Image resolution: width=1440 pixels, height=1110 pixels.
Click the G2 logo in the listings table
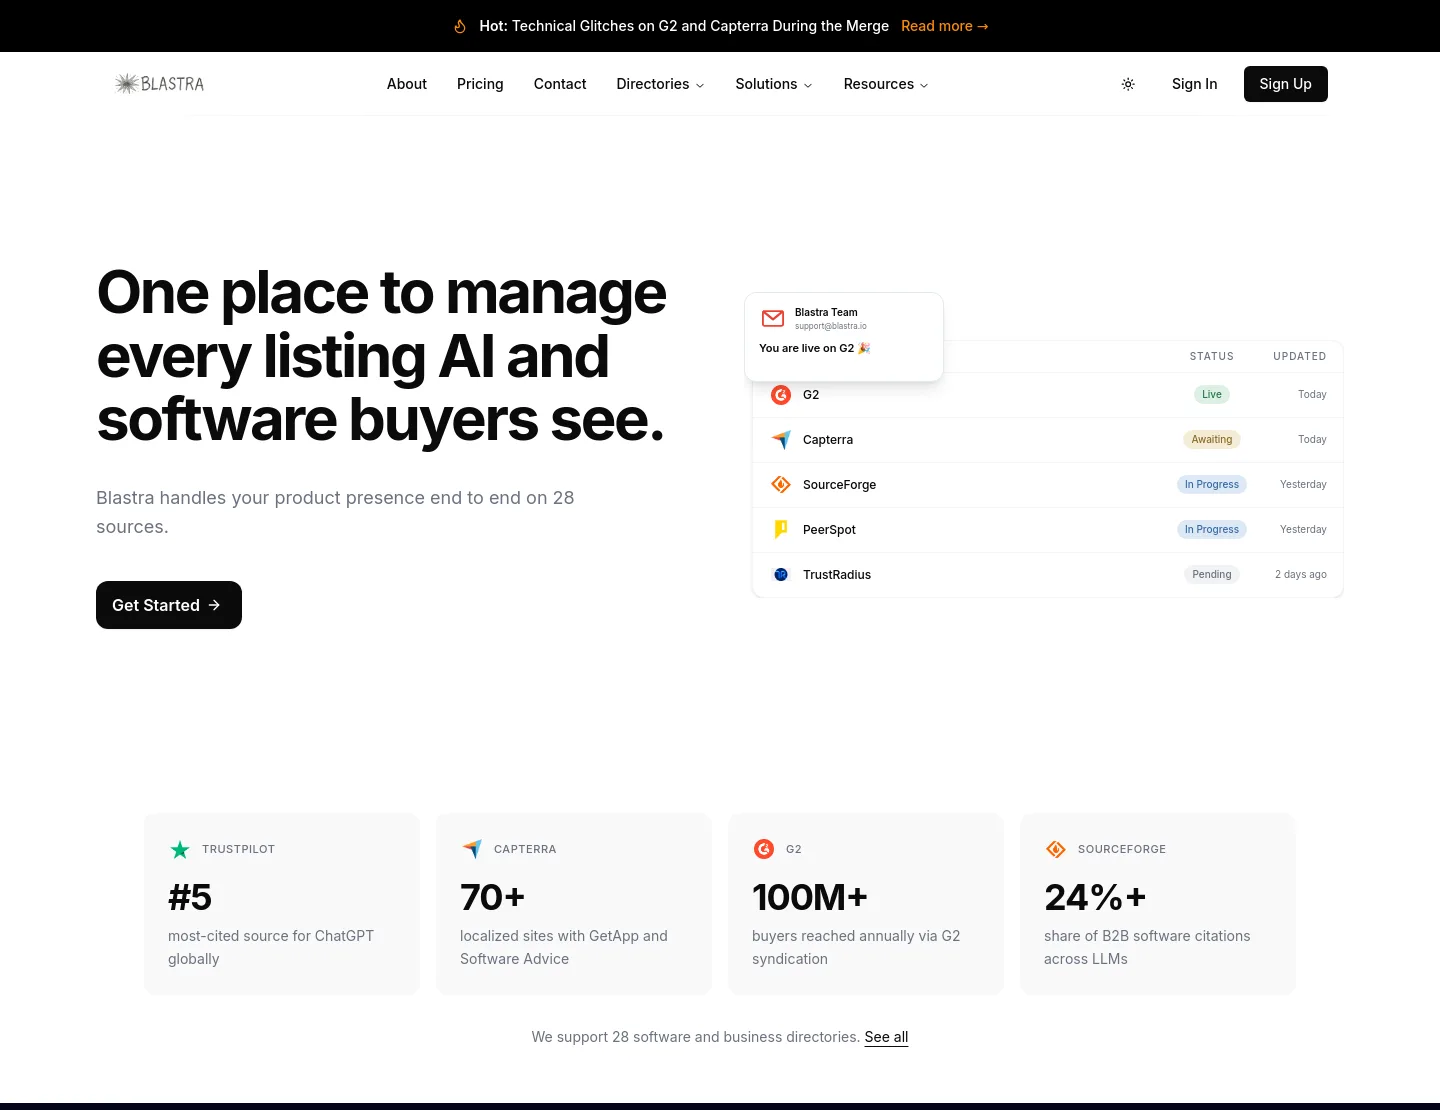pyautogui.click(x=781, y=395)
